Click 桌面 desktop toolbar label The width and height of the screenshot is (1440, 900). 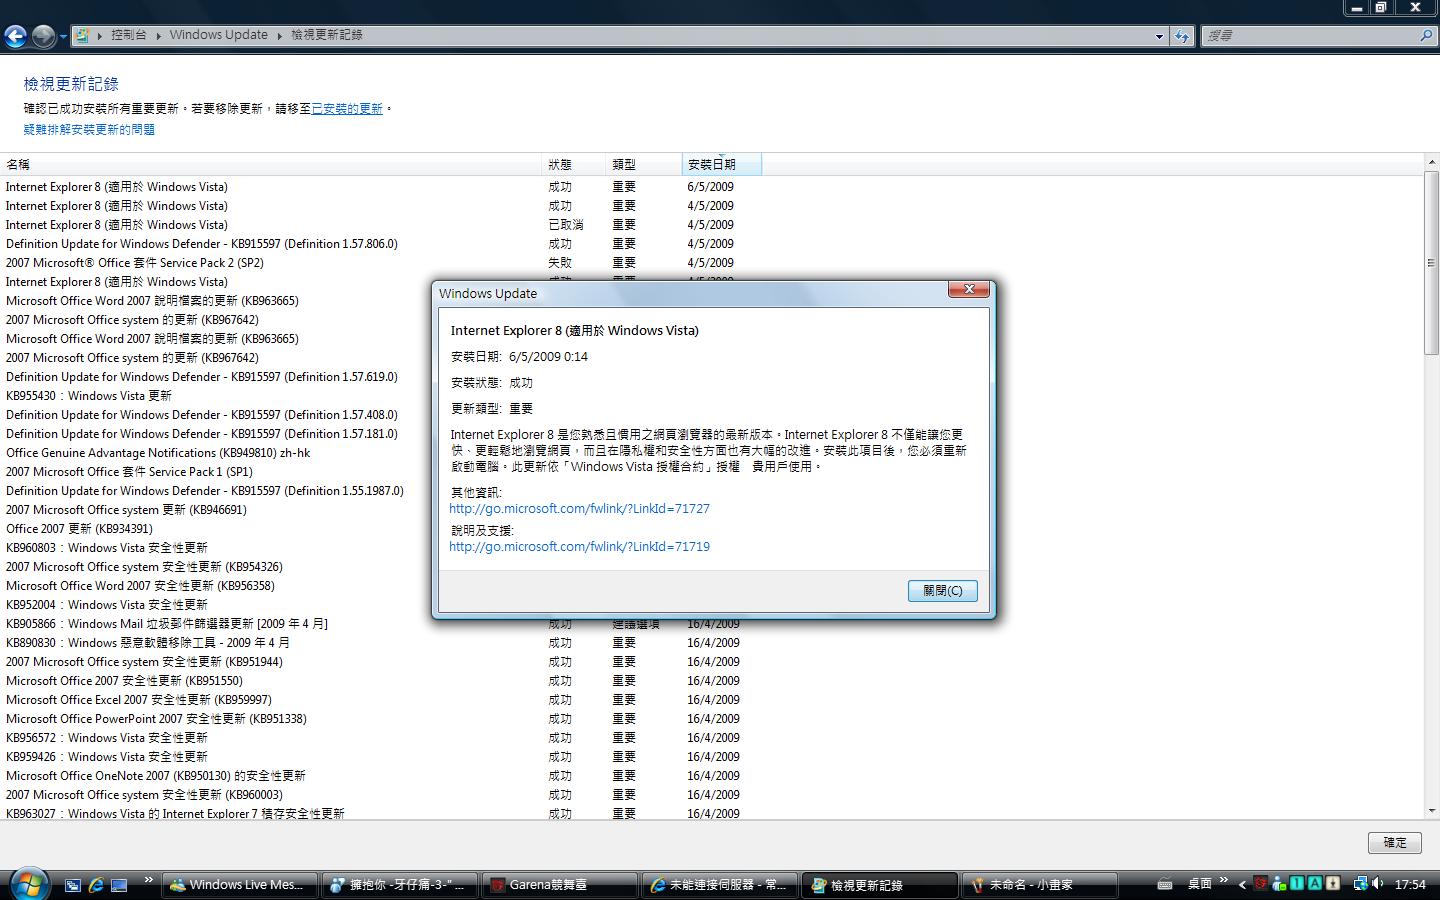point(1200,884)
